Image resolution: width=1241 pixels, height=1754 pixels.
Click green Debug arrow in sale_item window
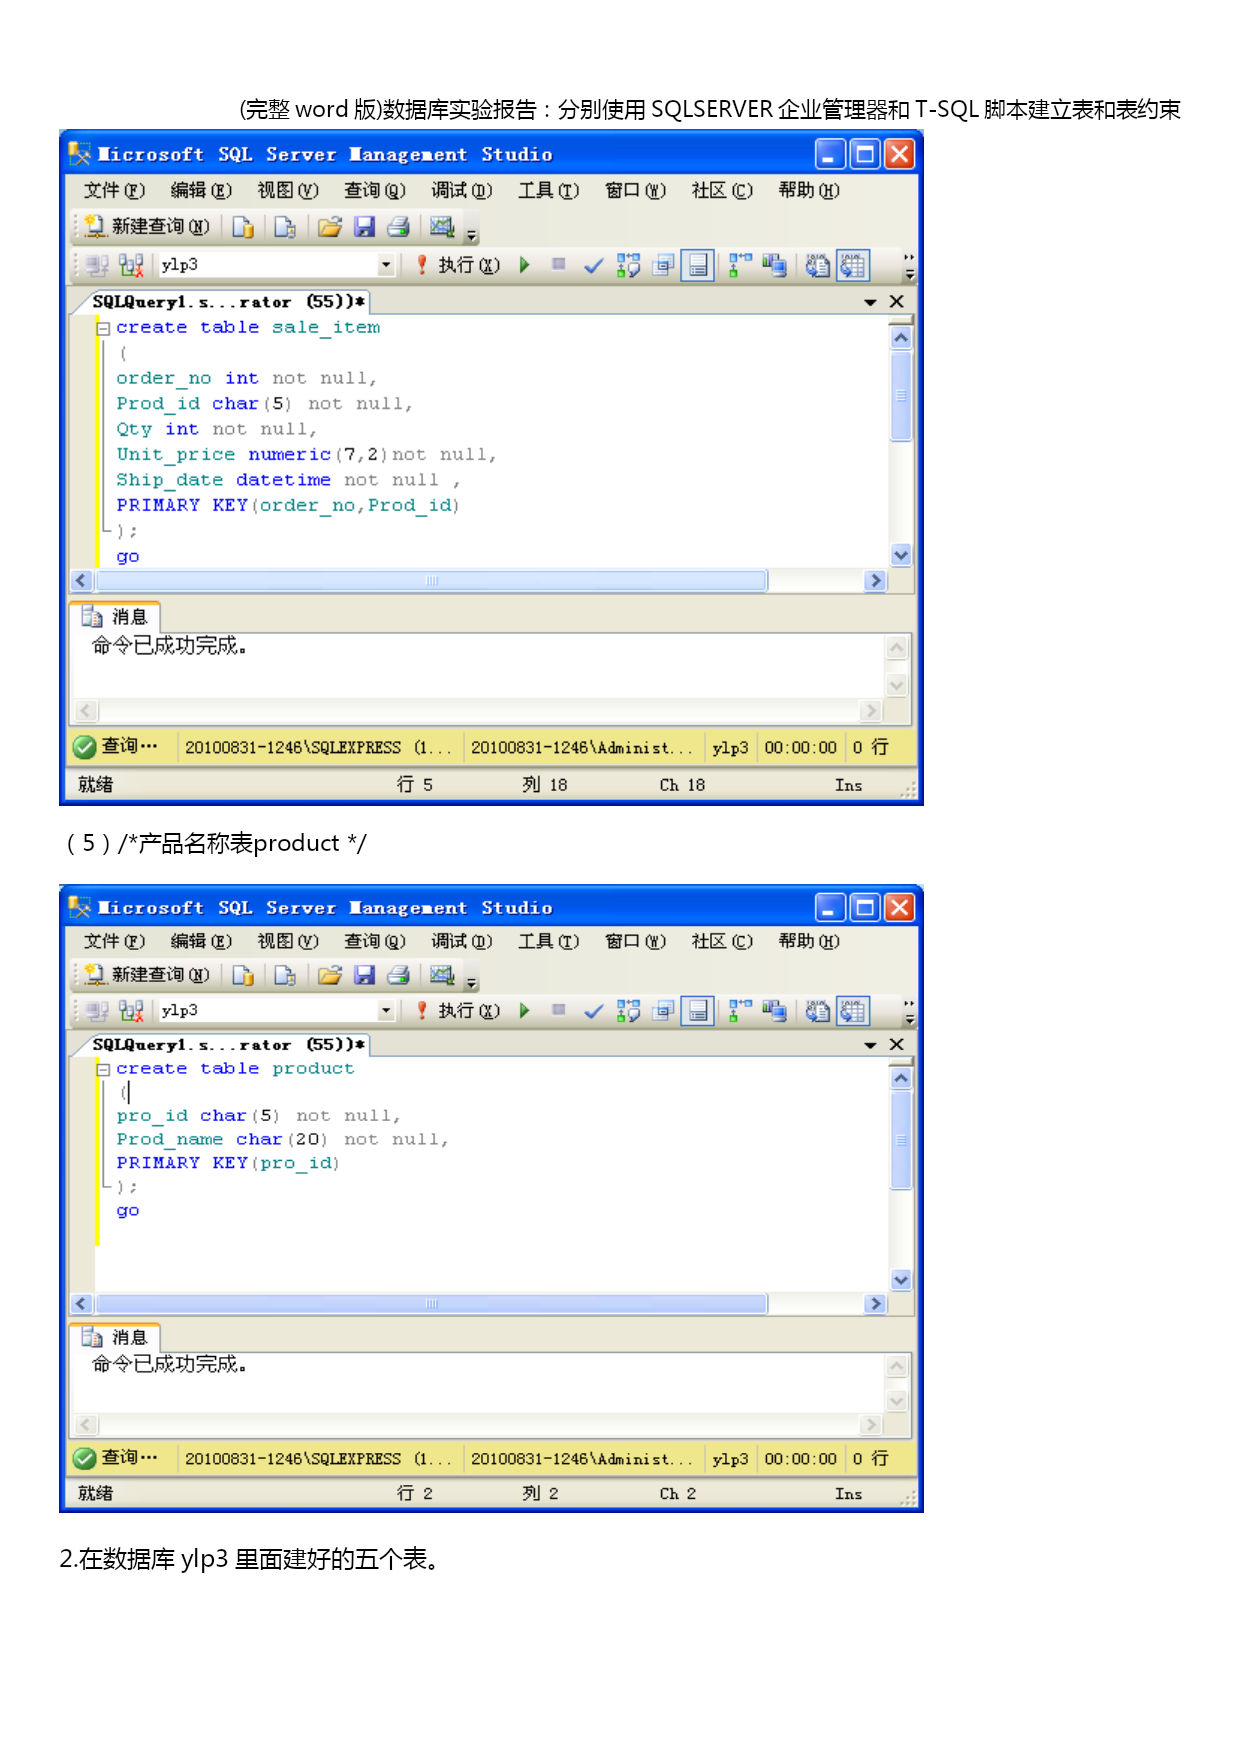click(524, 265)
